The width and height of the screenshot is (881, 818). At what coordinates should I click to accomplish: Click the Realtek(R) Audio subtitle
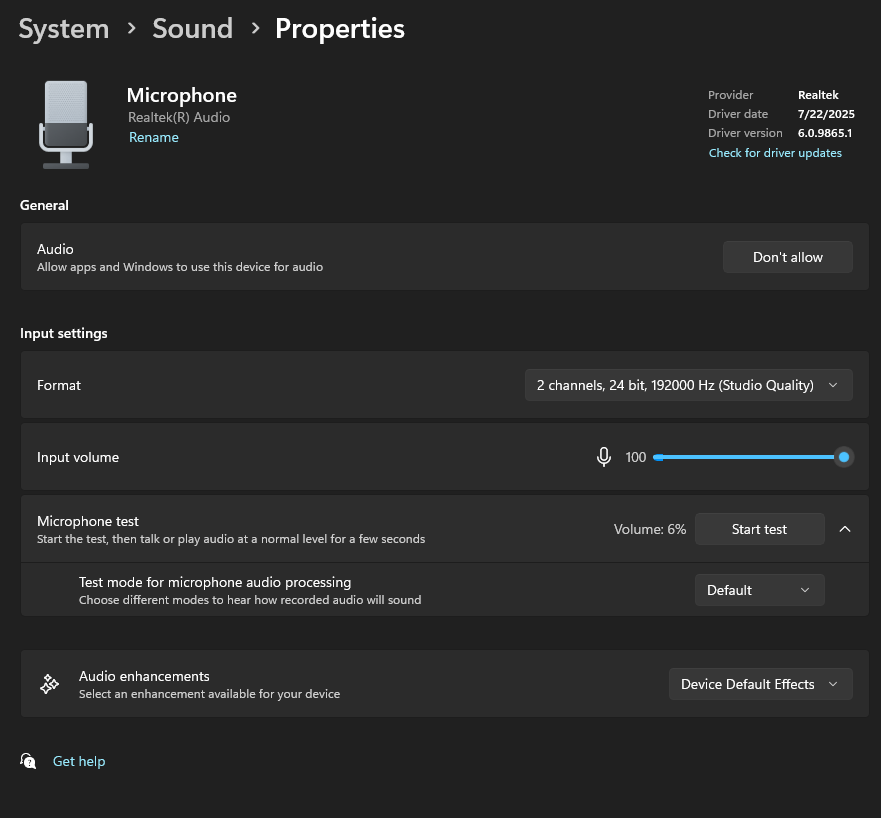179,117
